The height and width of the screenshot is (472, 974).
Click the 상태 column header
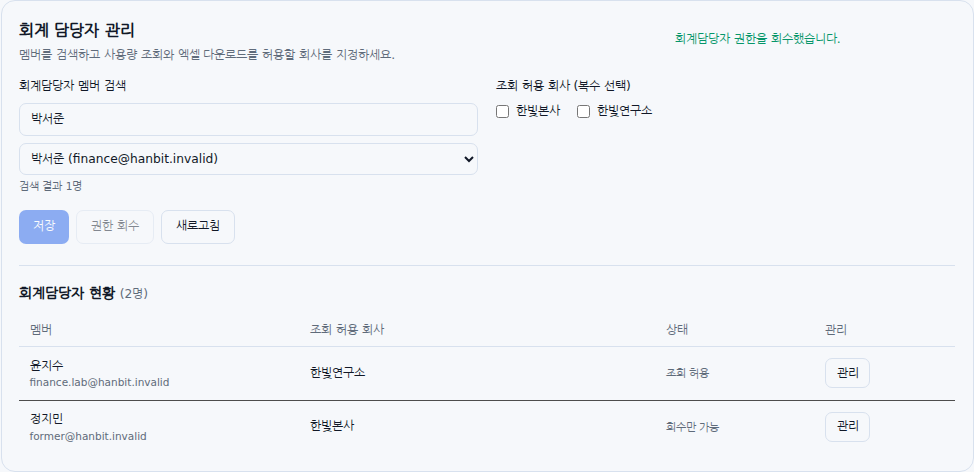[677, 330]
